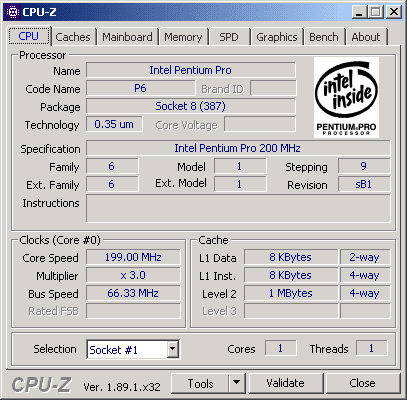The width and height of the screenshot is (407, 400).
Task: Open the Graphics tab
Action: pos(277,37)
